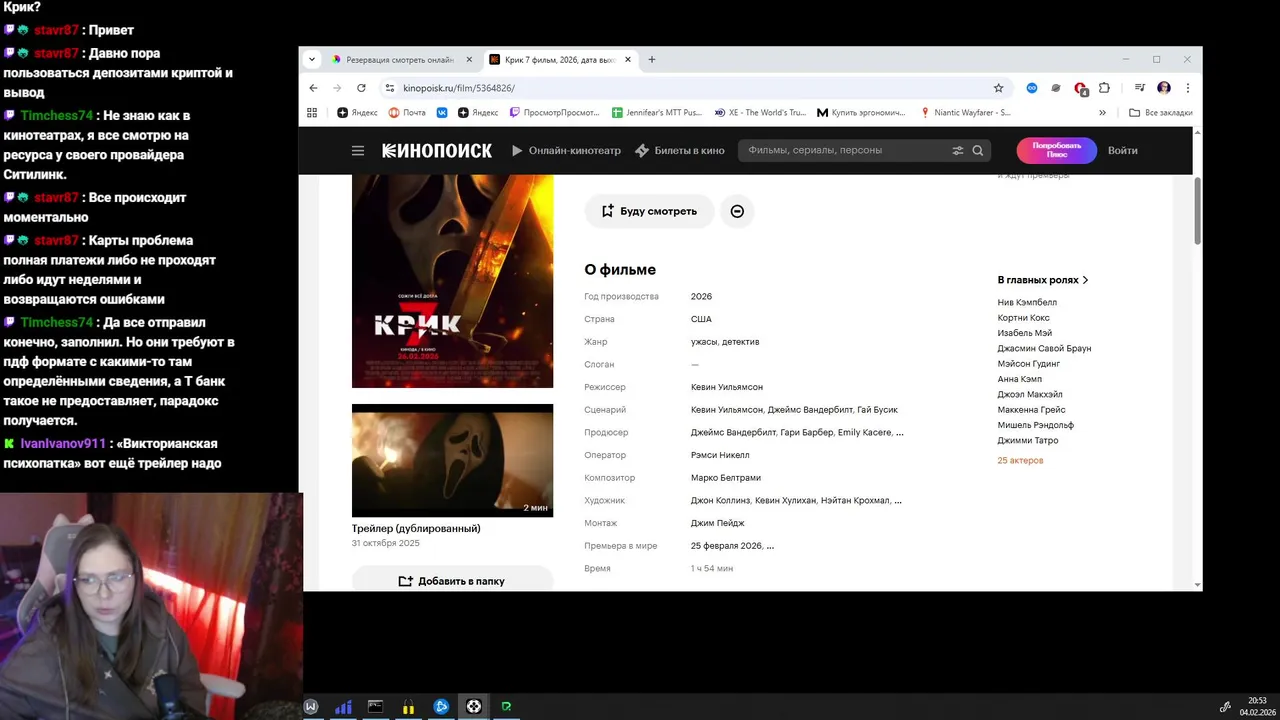The image size is (1280, 720).
Task: Open the Трейлер (дублированный) link
Action: [416, 528]
